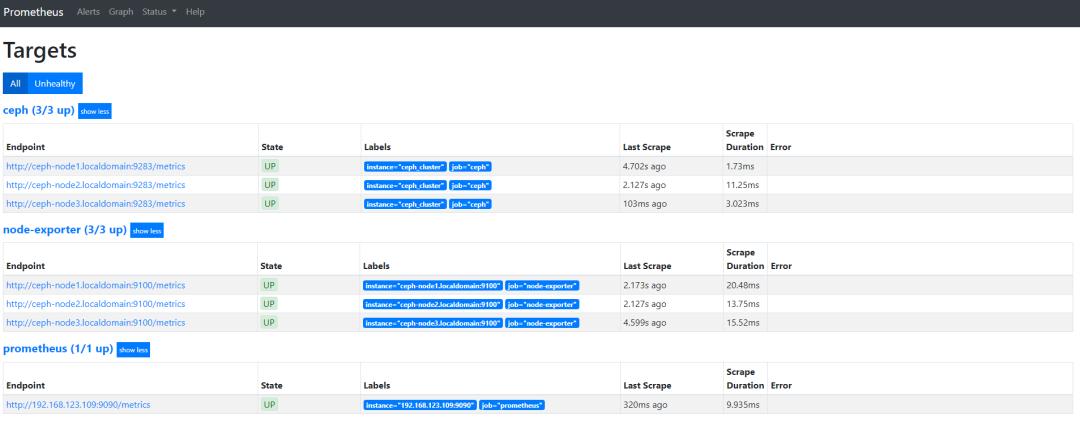1080x431 pixels.
Task: Click last scrape value 4.702s ago
Action: tap(645, 166)
